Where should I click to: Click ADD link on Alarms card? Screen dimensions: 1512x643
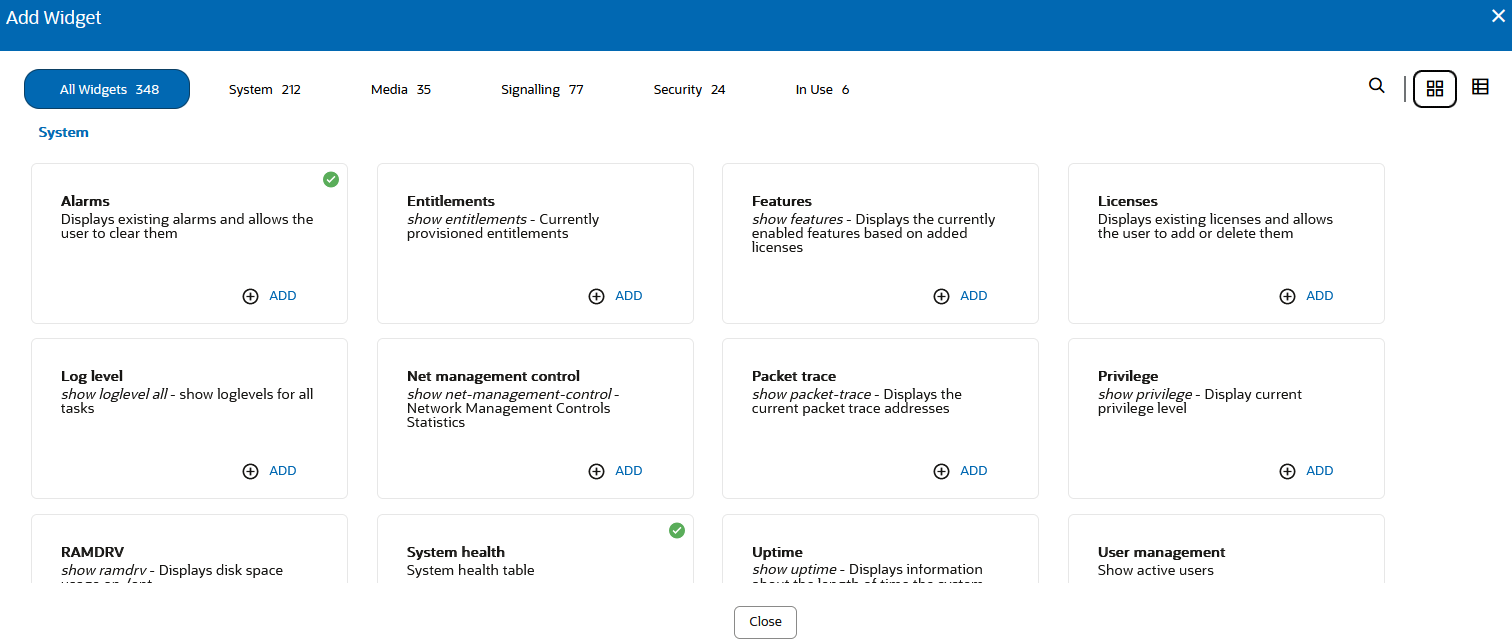pos(283,296)
